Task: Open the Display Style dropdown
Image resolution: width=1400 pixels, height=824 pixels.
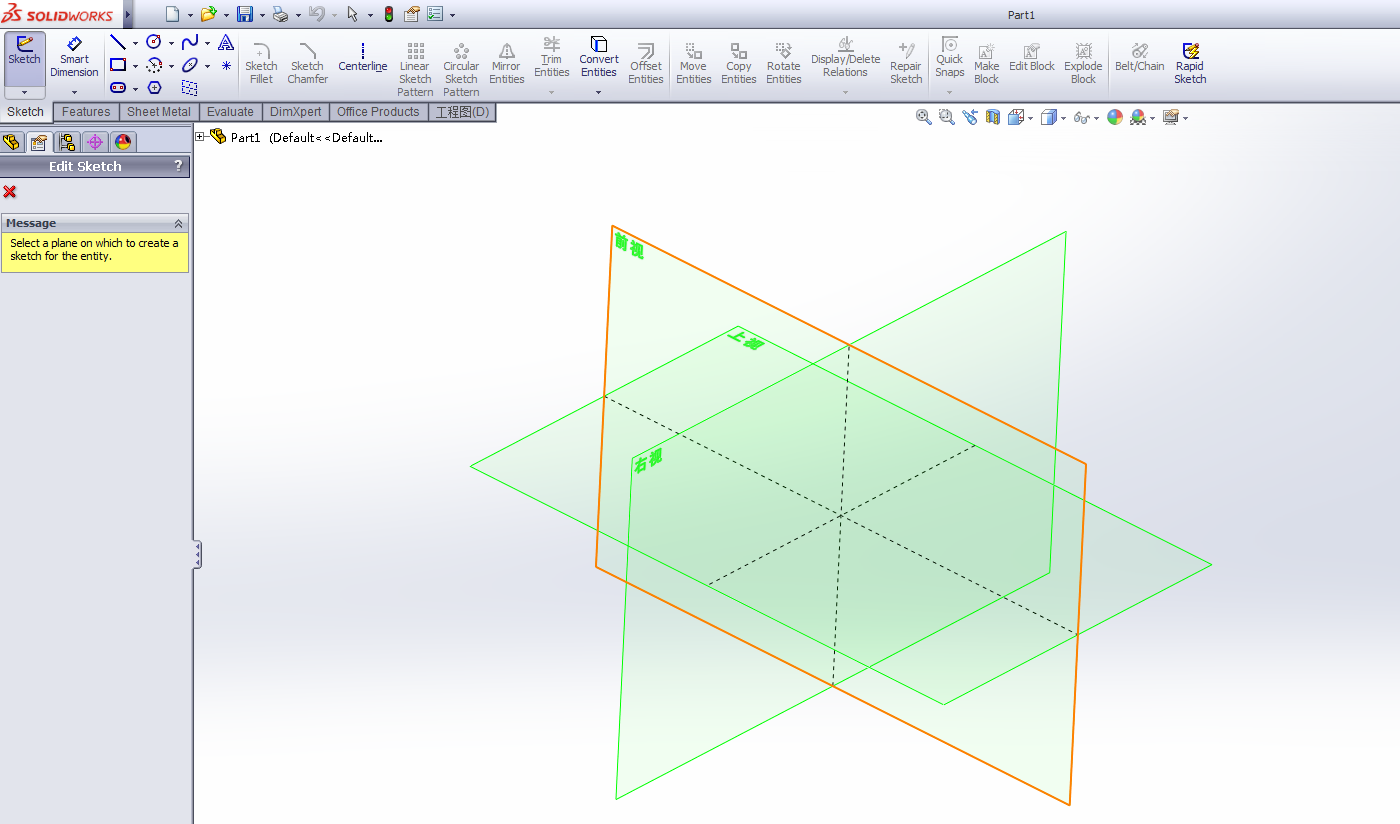Action: click(x=1062, y=118)
